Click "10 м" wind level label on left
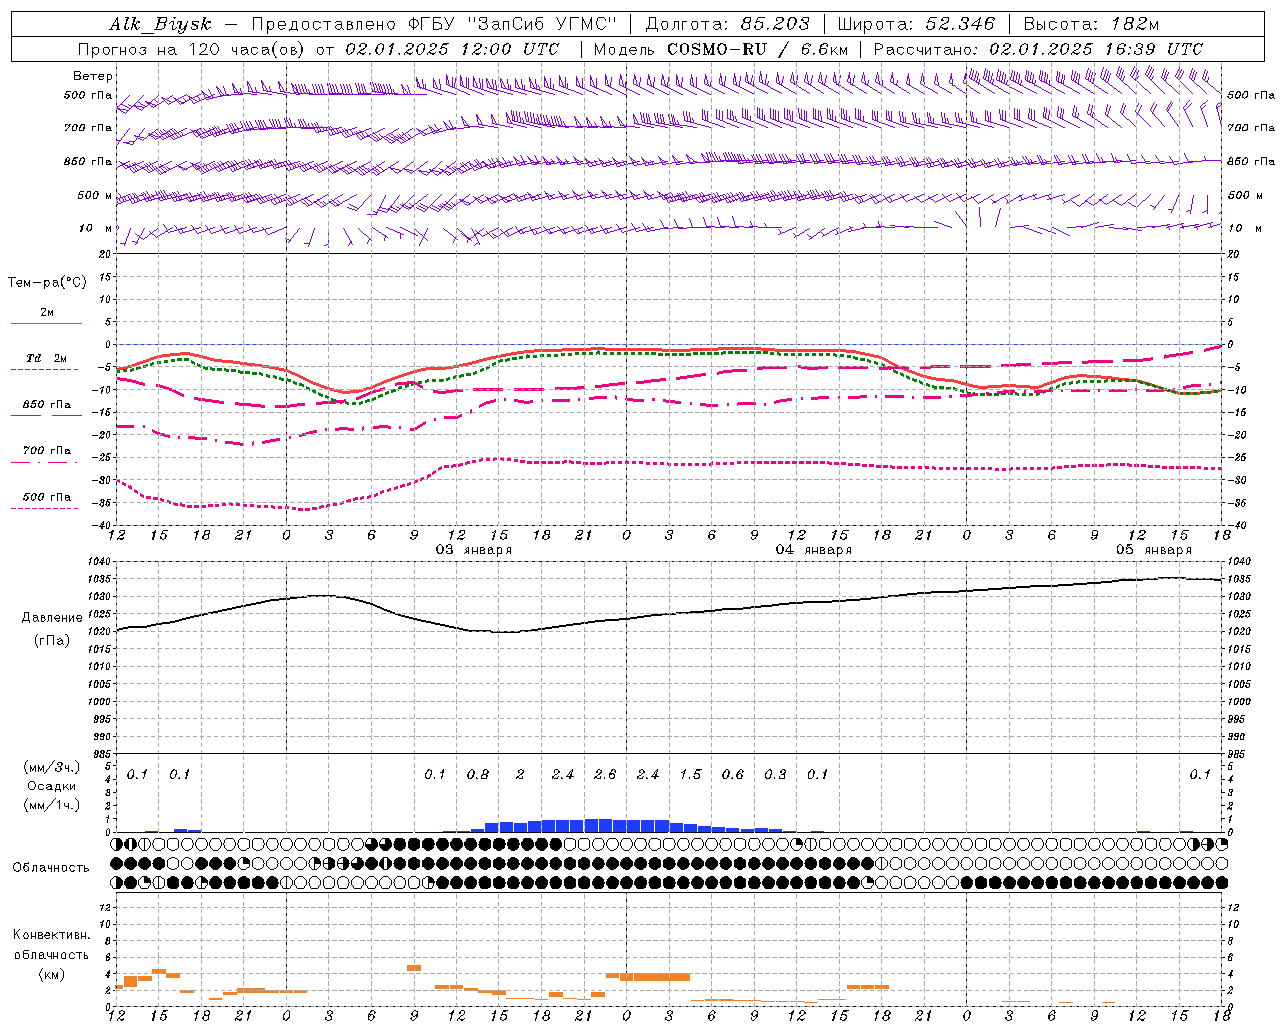The width and height of the screenshot is (1280, 1024). click(95, 228)
